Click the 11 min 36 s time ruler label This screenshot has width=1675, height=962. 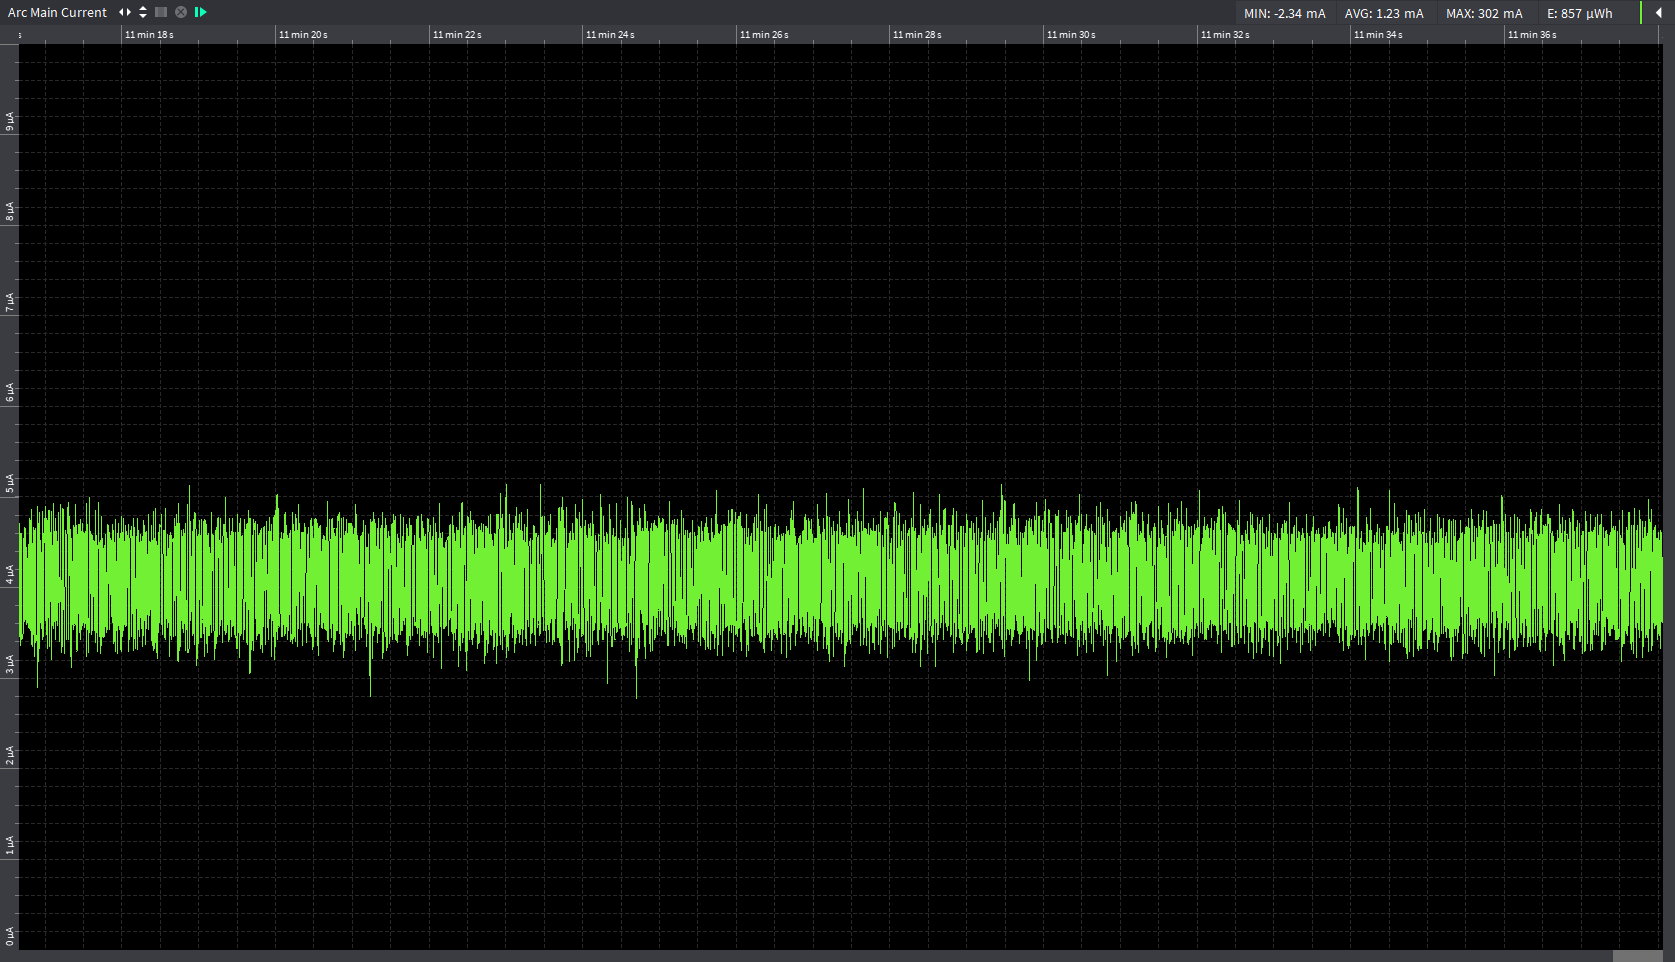pyautogui.click(x=1532, y=35)
